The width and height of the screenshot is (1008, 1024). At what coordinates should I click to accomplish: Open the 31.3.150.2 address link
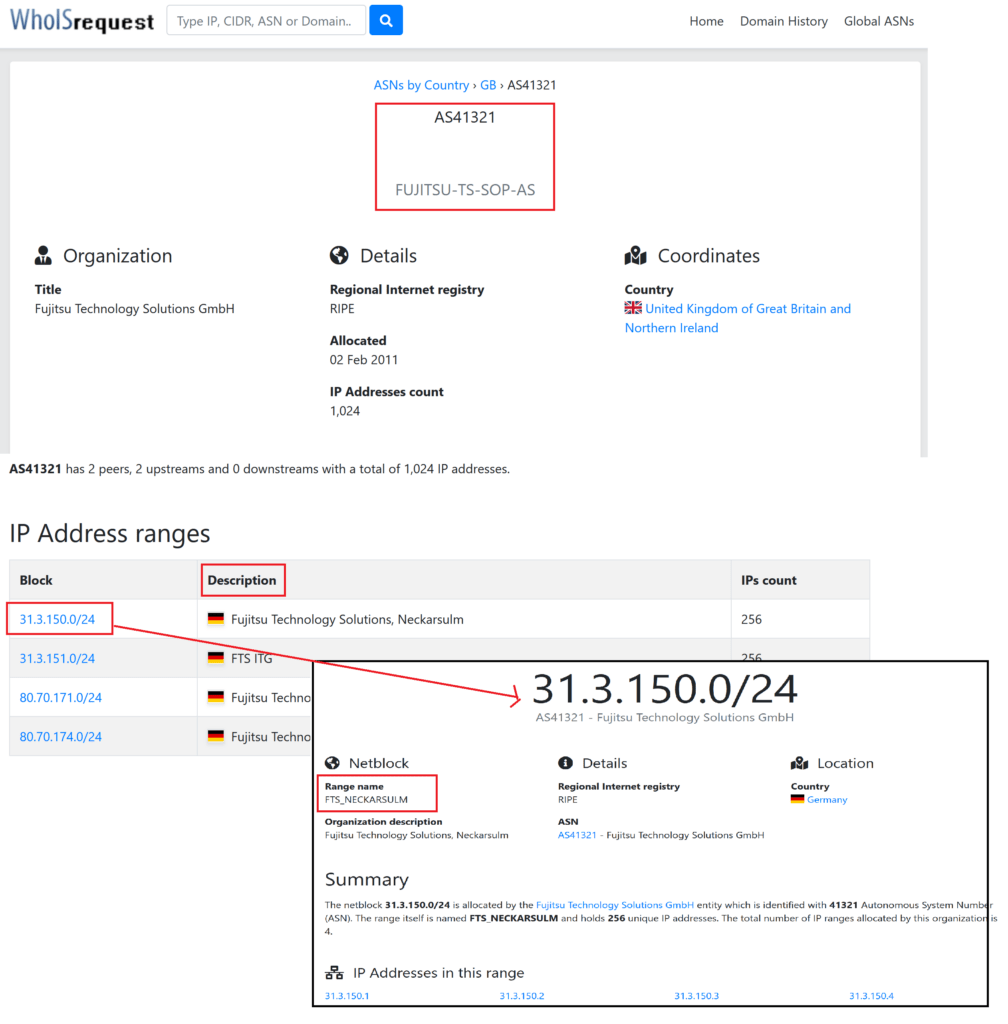tap(522, 996)
